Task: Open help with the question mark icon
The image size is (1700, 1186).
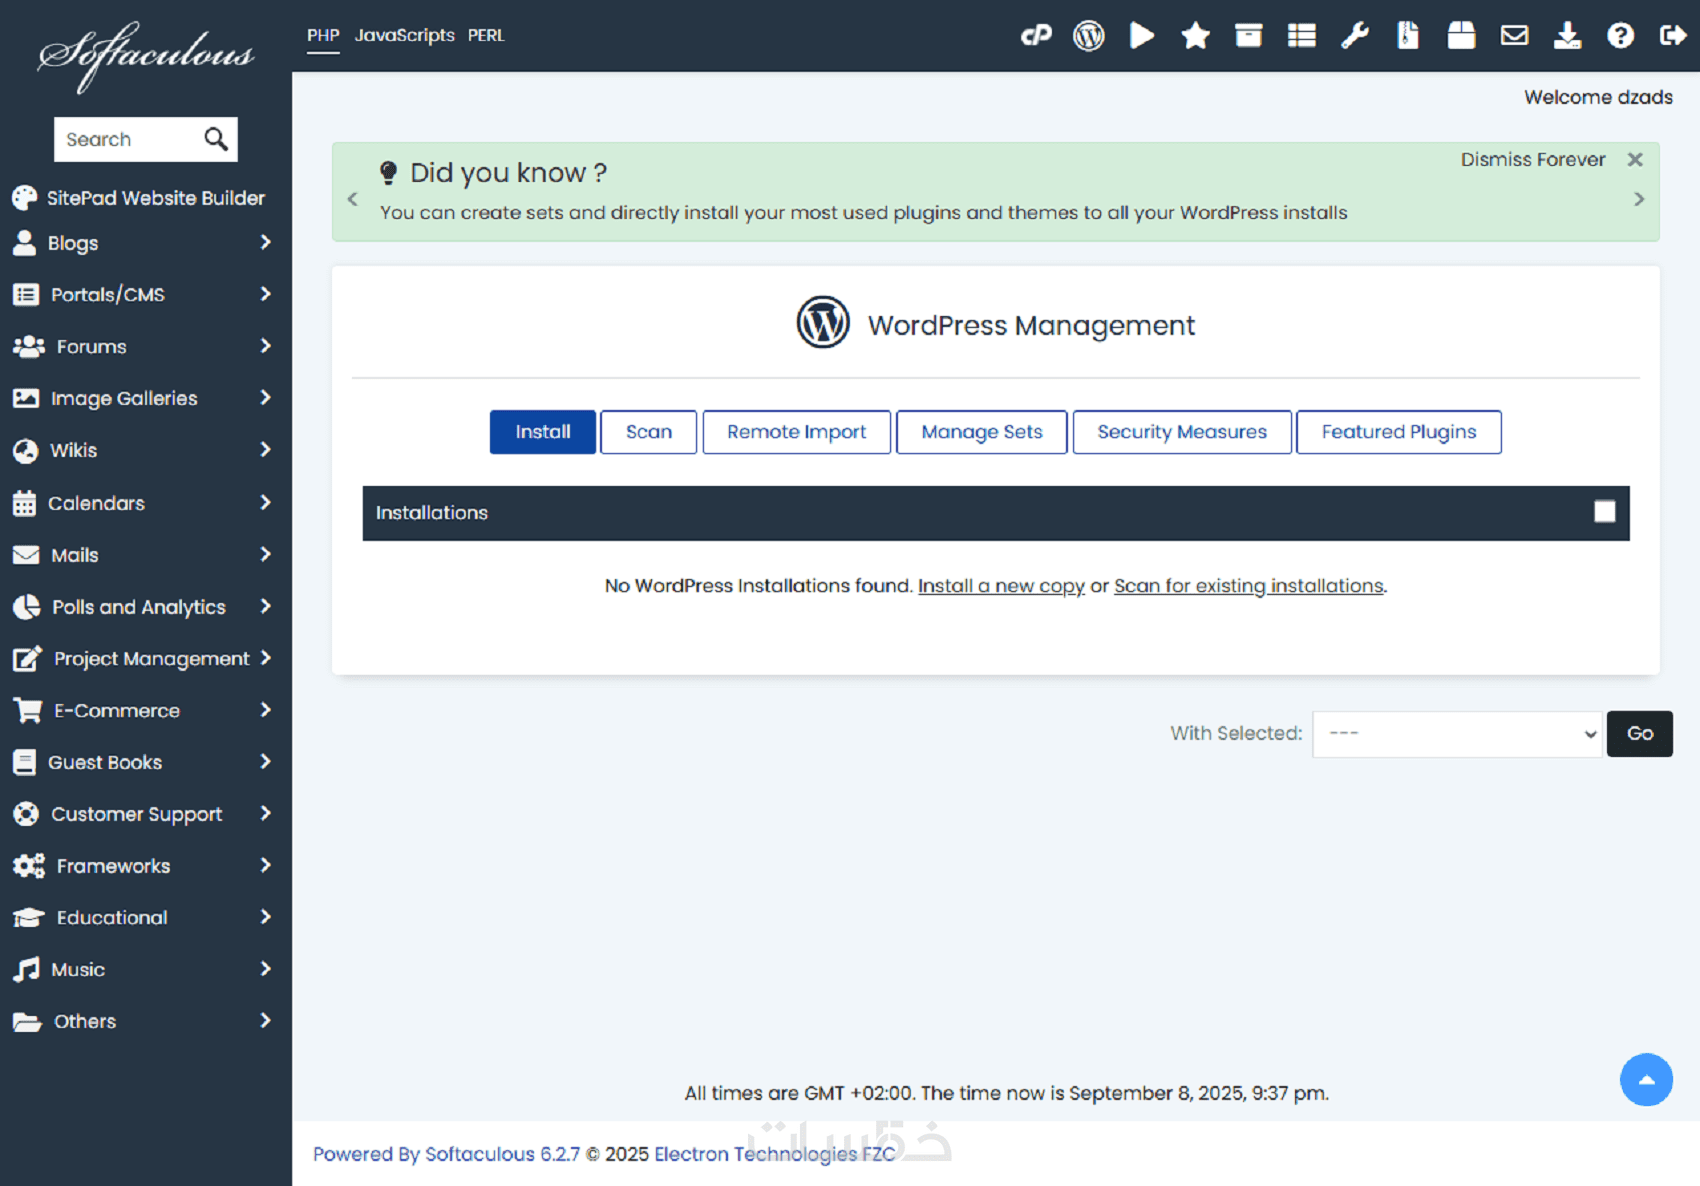Action: click(x=1620, y=36)
